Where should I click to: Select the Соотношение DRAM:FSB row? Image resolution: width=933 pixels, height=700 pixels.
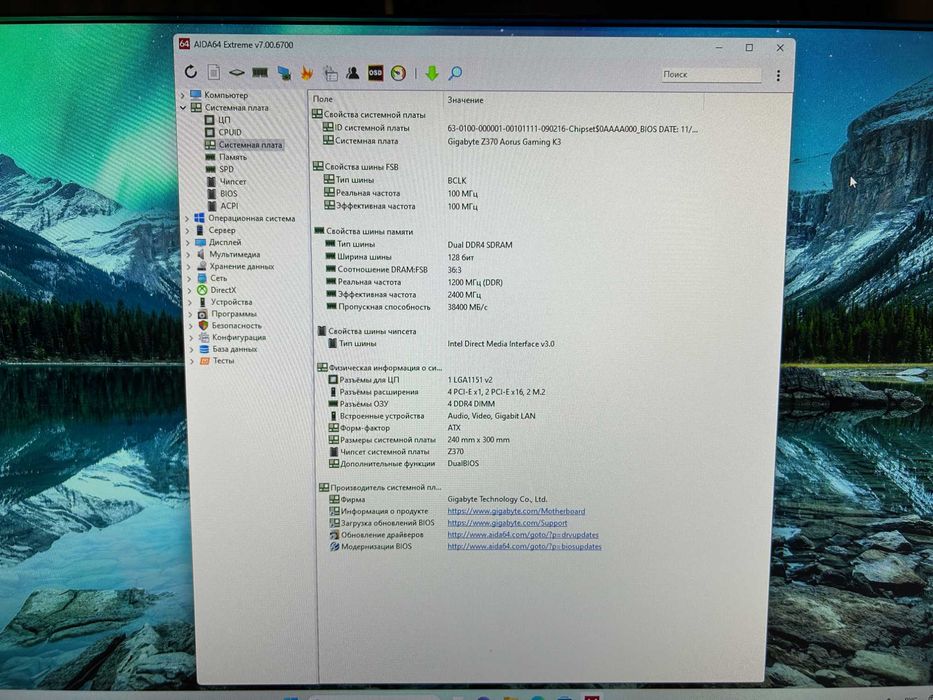(x=393, y=270)
